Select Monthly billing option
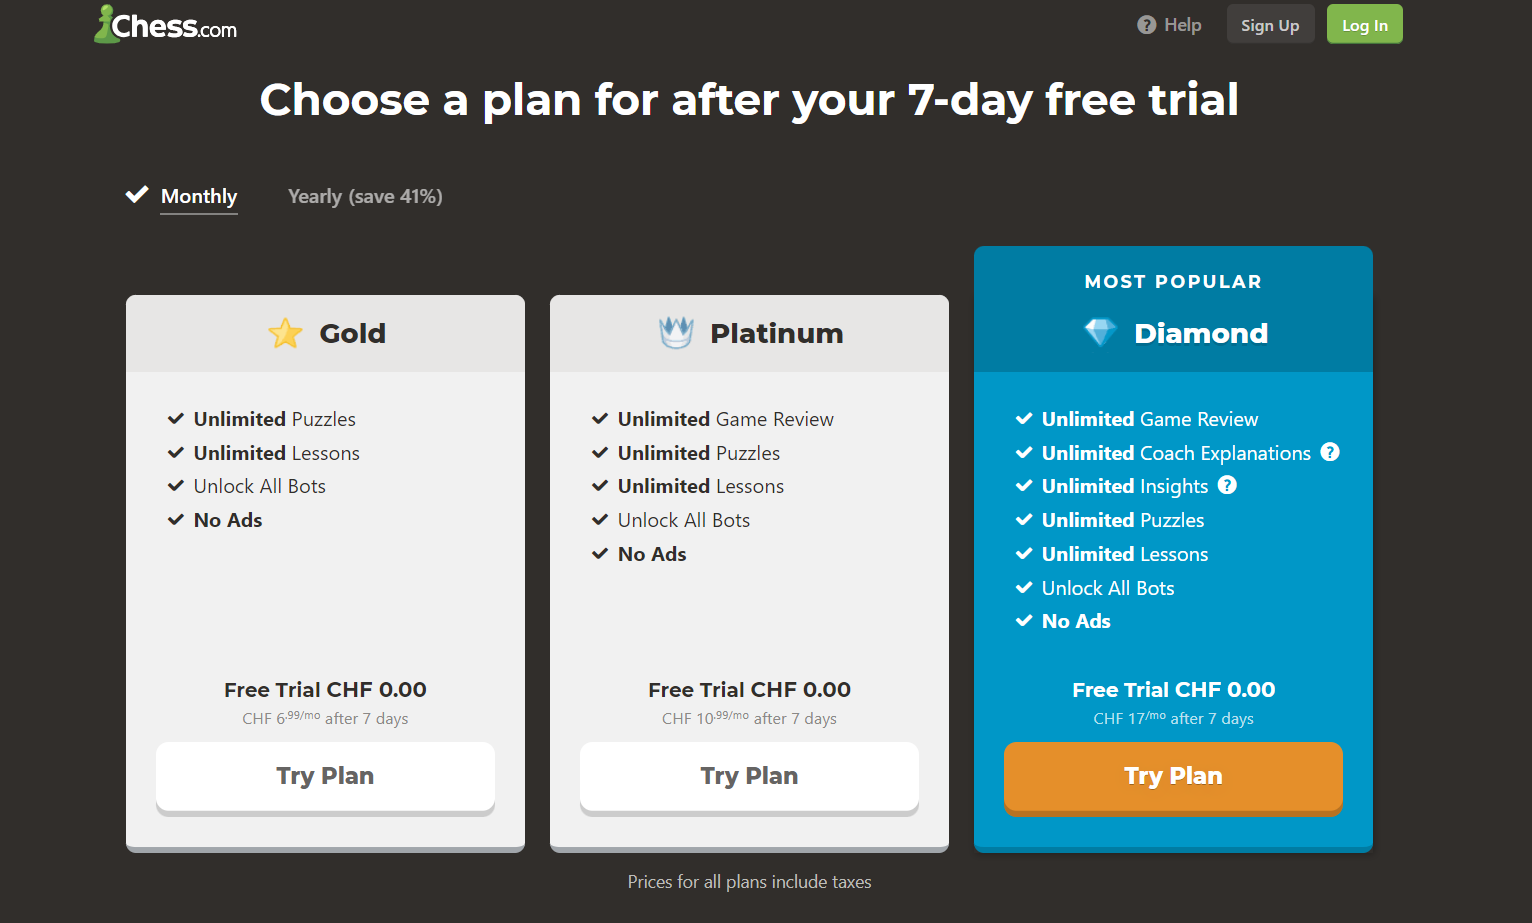This screenshot has height=923, width=1532. click(198, 196)
